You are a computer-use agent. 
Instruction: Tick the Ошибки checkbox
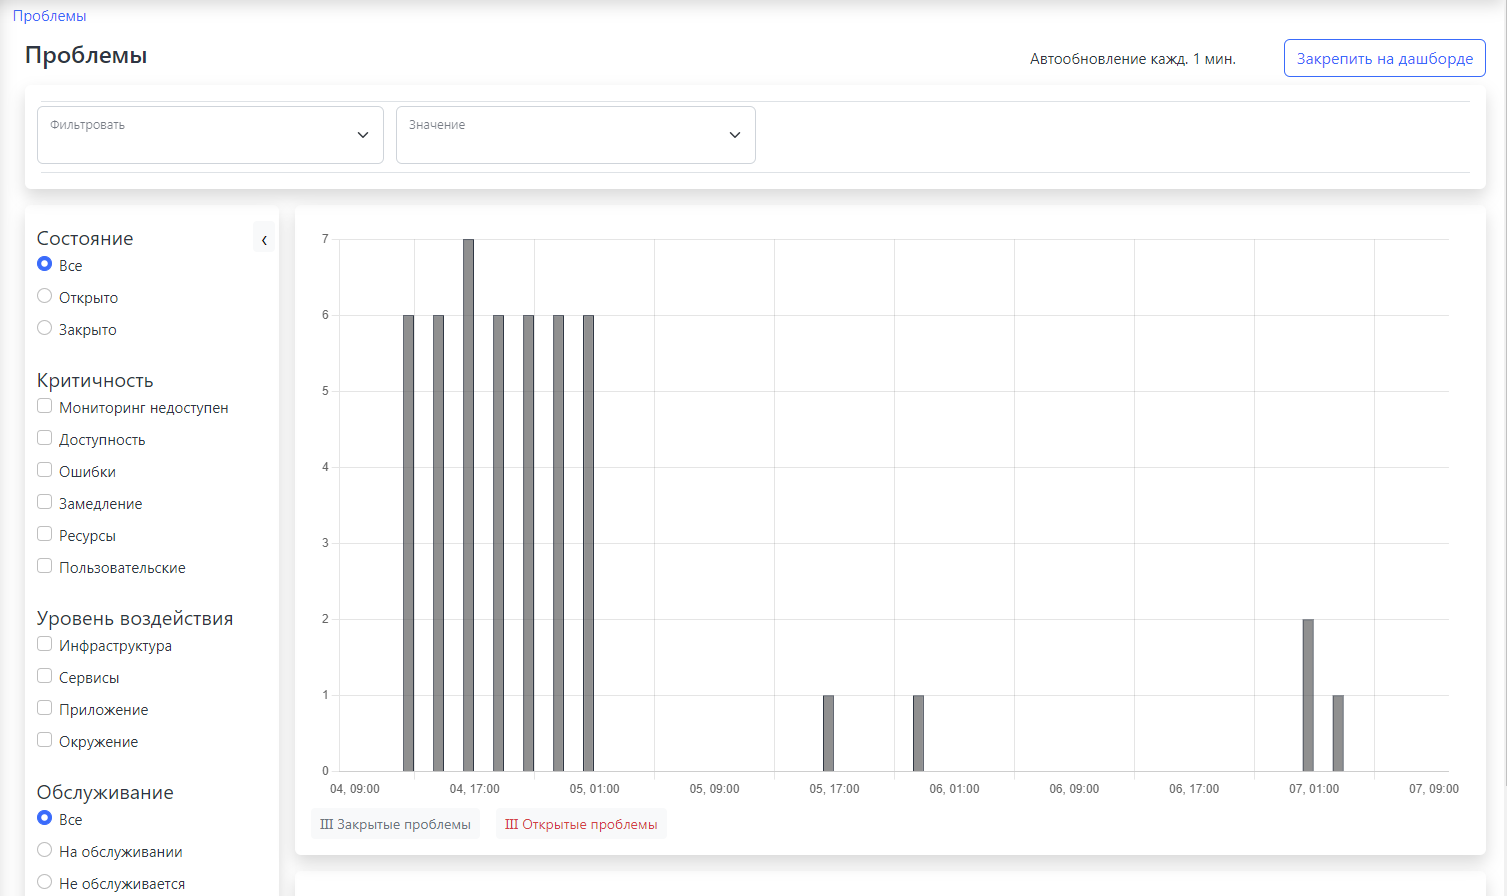coord(45,470)
